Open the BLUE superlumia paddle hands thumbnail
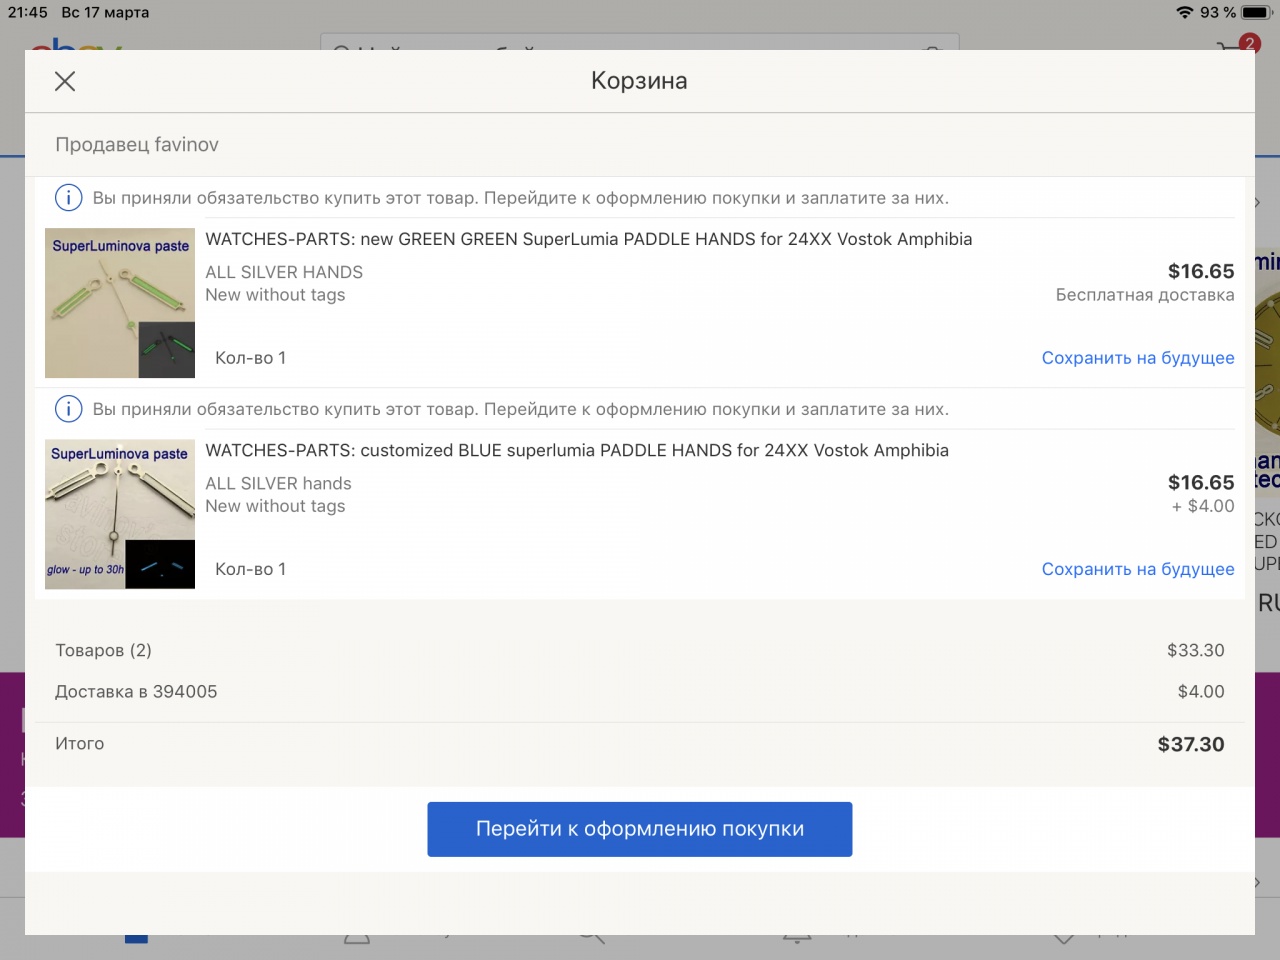Screen dimensions: 1280x960 click(x=120, y=514)
